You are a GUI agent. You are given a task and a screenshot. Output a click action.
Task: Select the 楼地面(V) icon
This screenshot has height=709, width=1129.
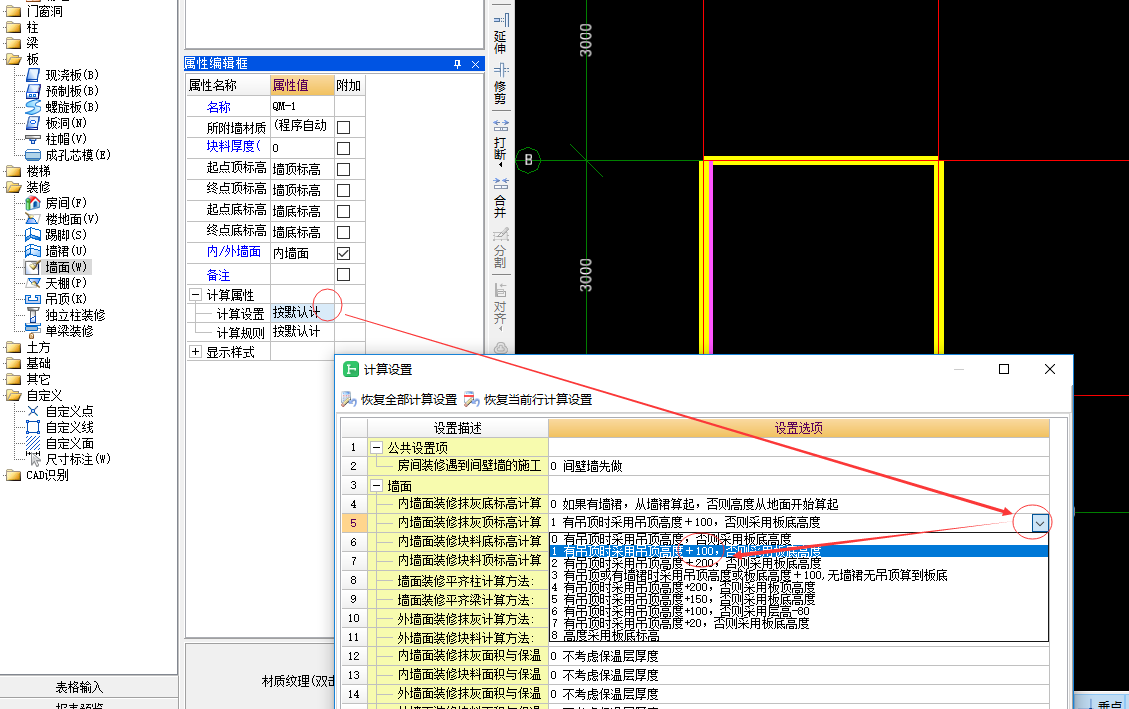(x=33, y=219)
